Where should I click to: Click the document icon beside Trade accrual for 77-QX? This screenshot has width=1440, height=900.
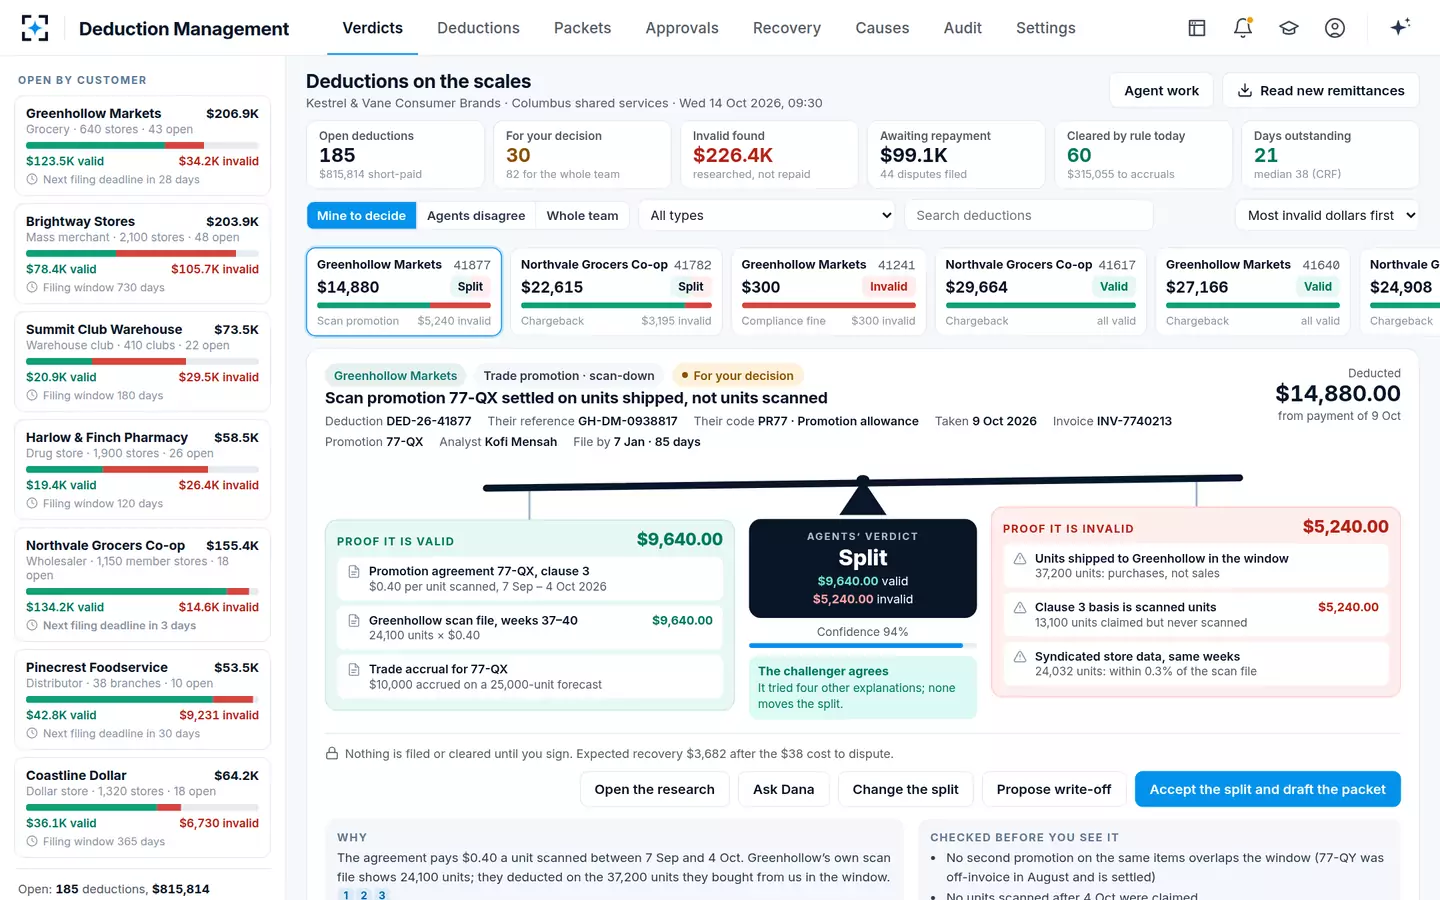353,670
